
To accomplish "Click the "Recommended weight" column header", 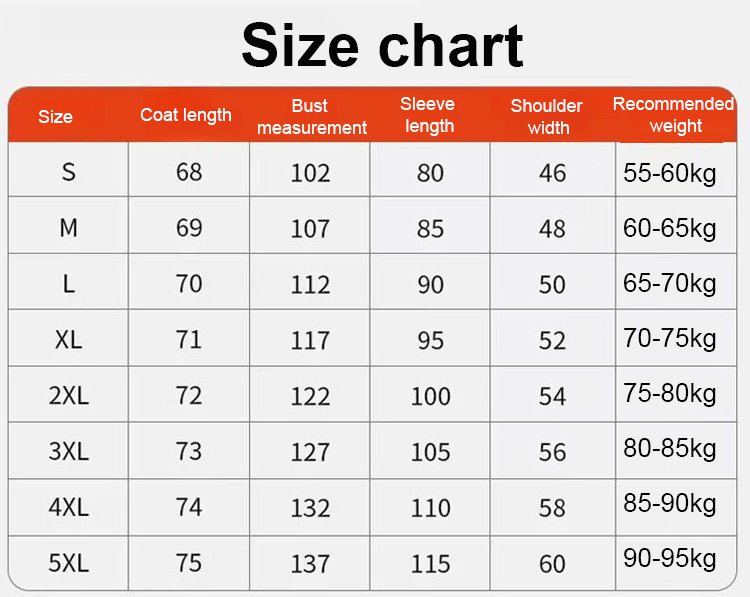I will [674, 115].
